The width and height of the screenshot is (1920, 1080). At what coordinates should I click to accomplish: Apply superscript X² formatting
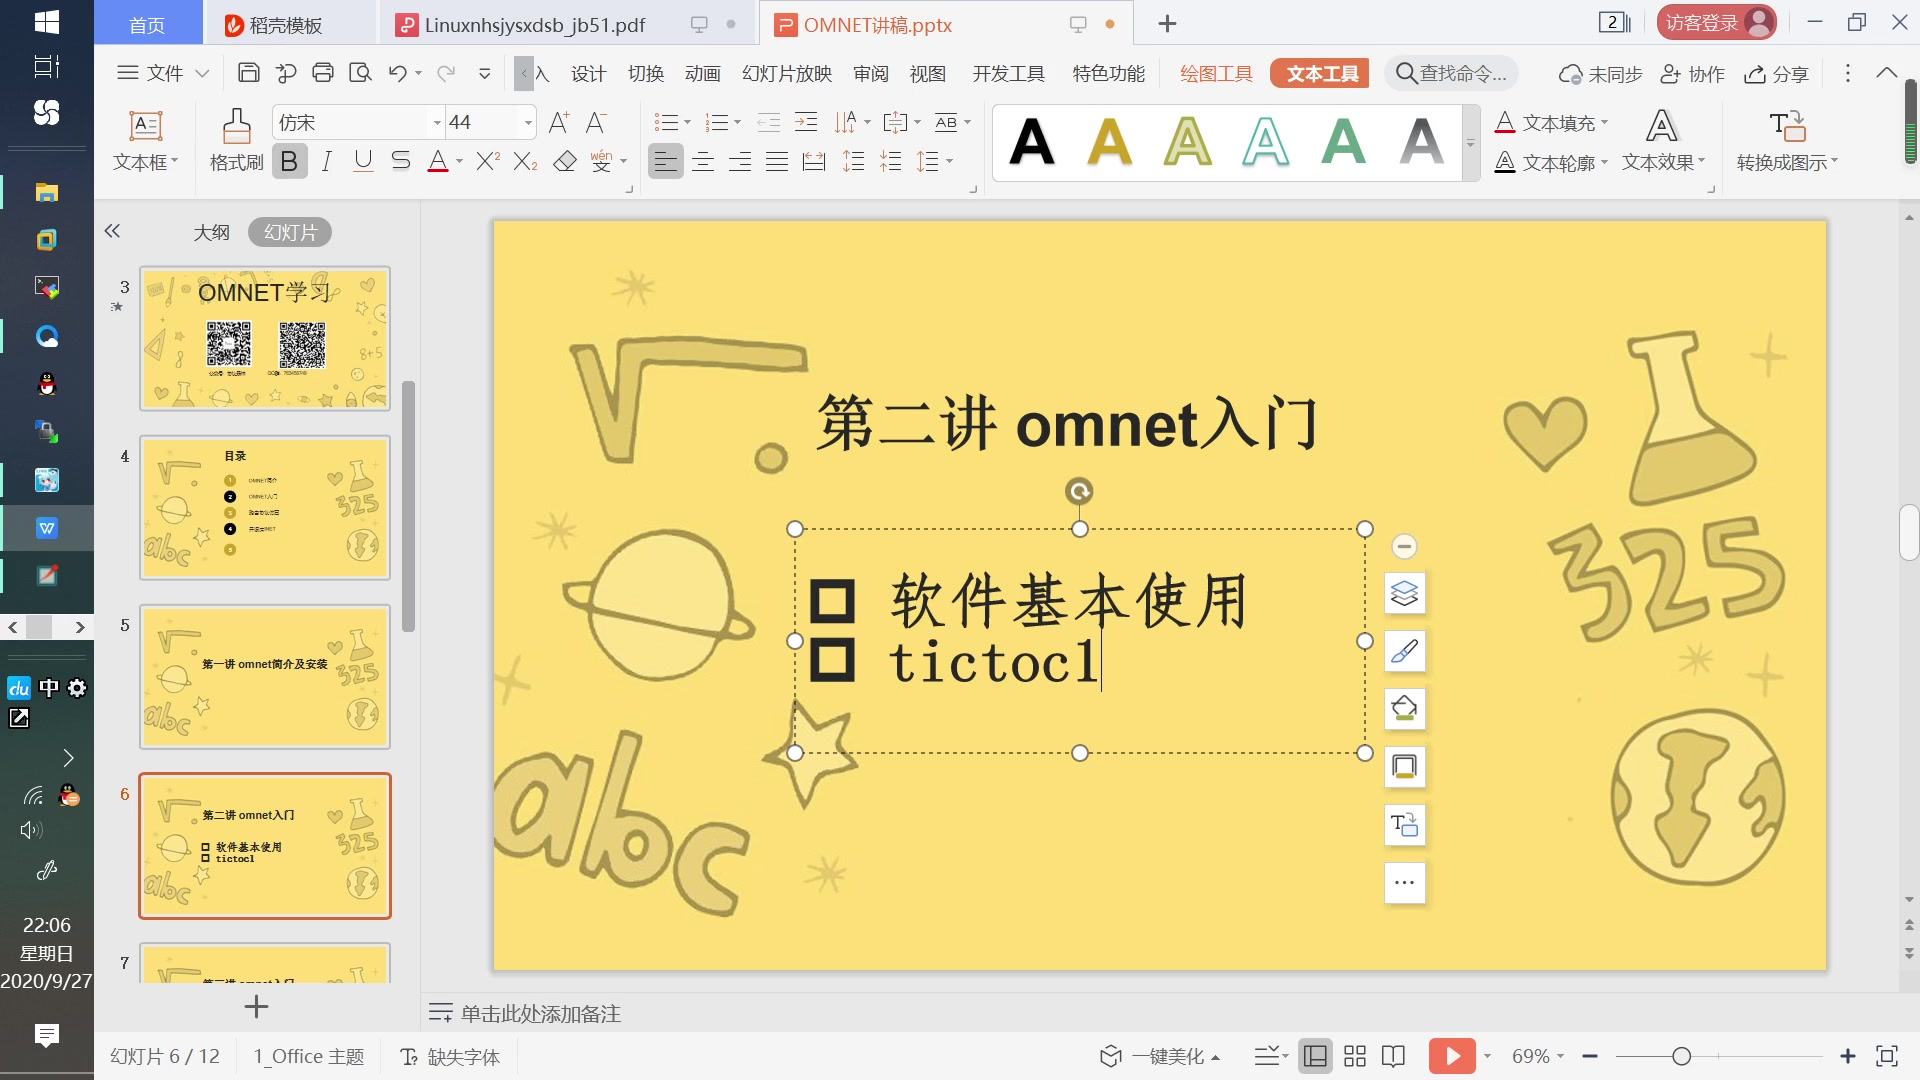click(488, 161)
